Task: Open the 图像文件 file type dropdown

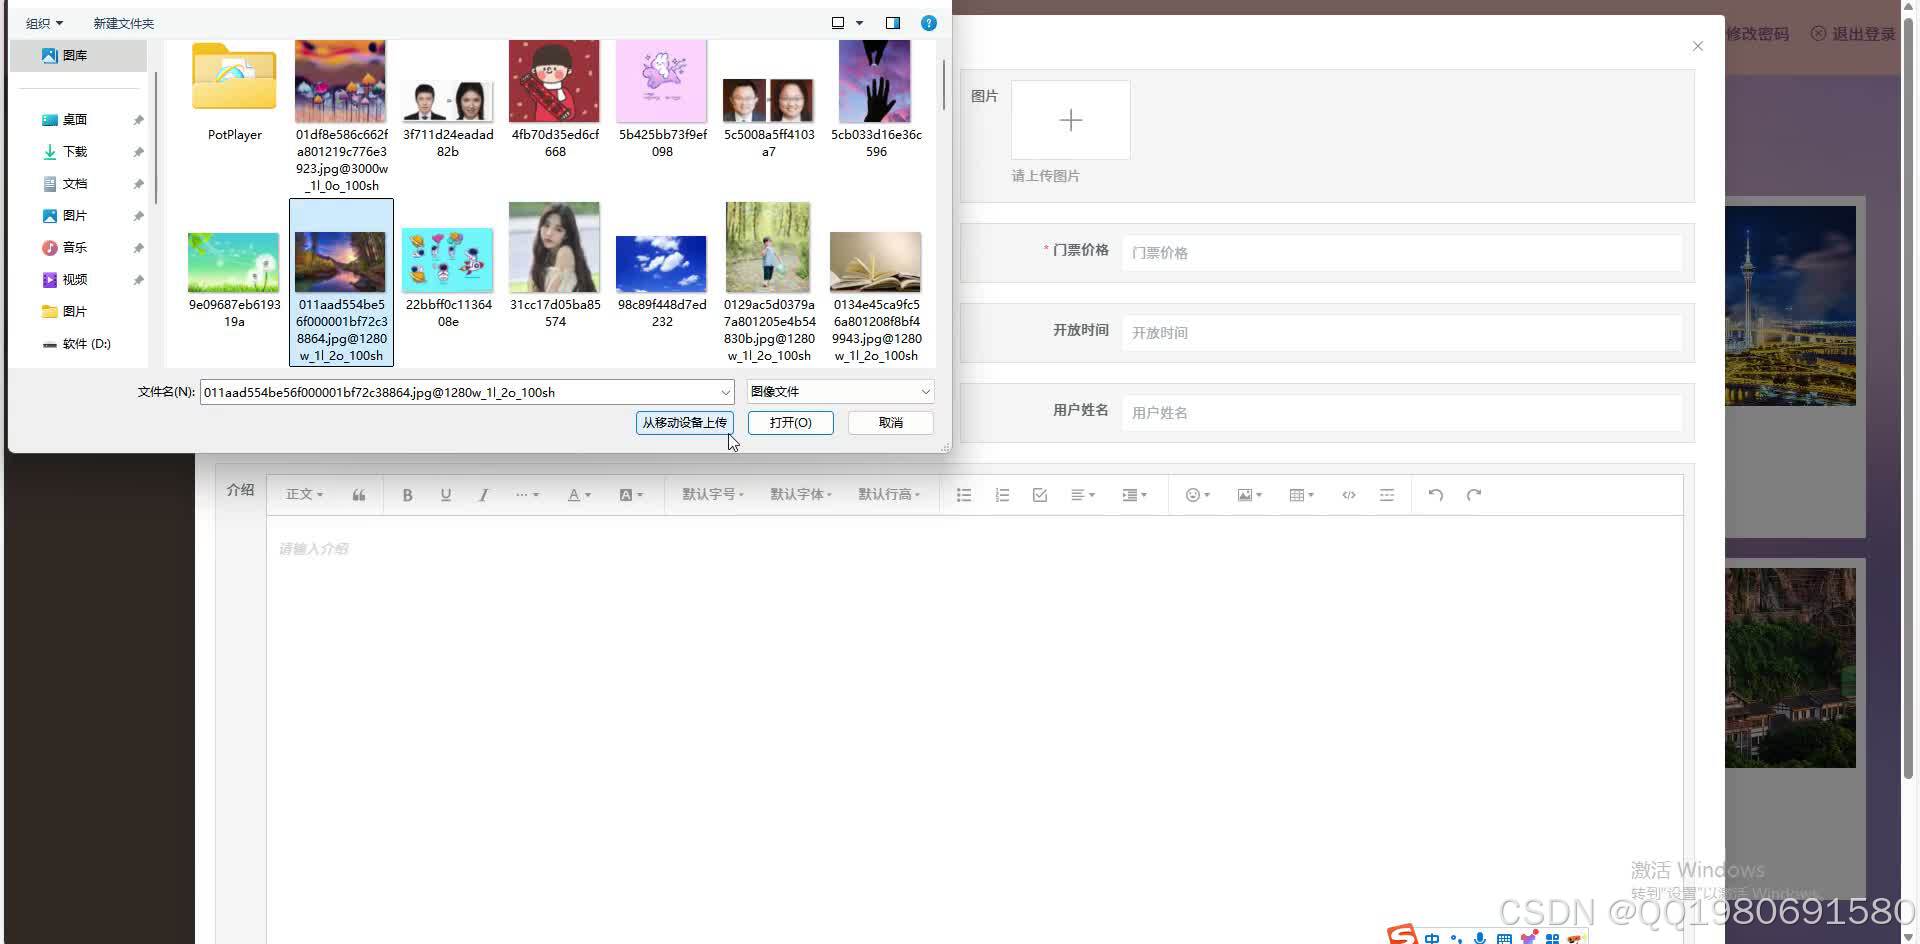Action: (x=838, y=391)
